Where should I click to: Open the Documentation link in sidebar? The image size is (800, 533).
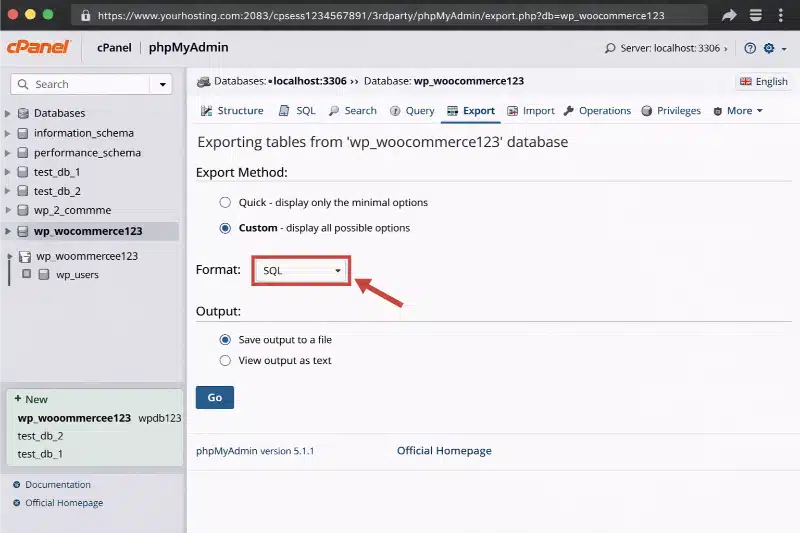click(58, 485)
